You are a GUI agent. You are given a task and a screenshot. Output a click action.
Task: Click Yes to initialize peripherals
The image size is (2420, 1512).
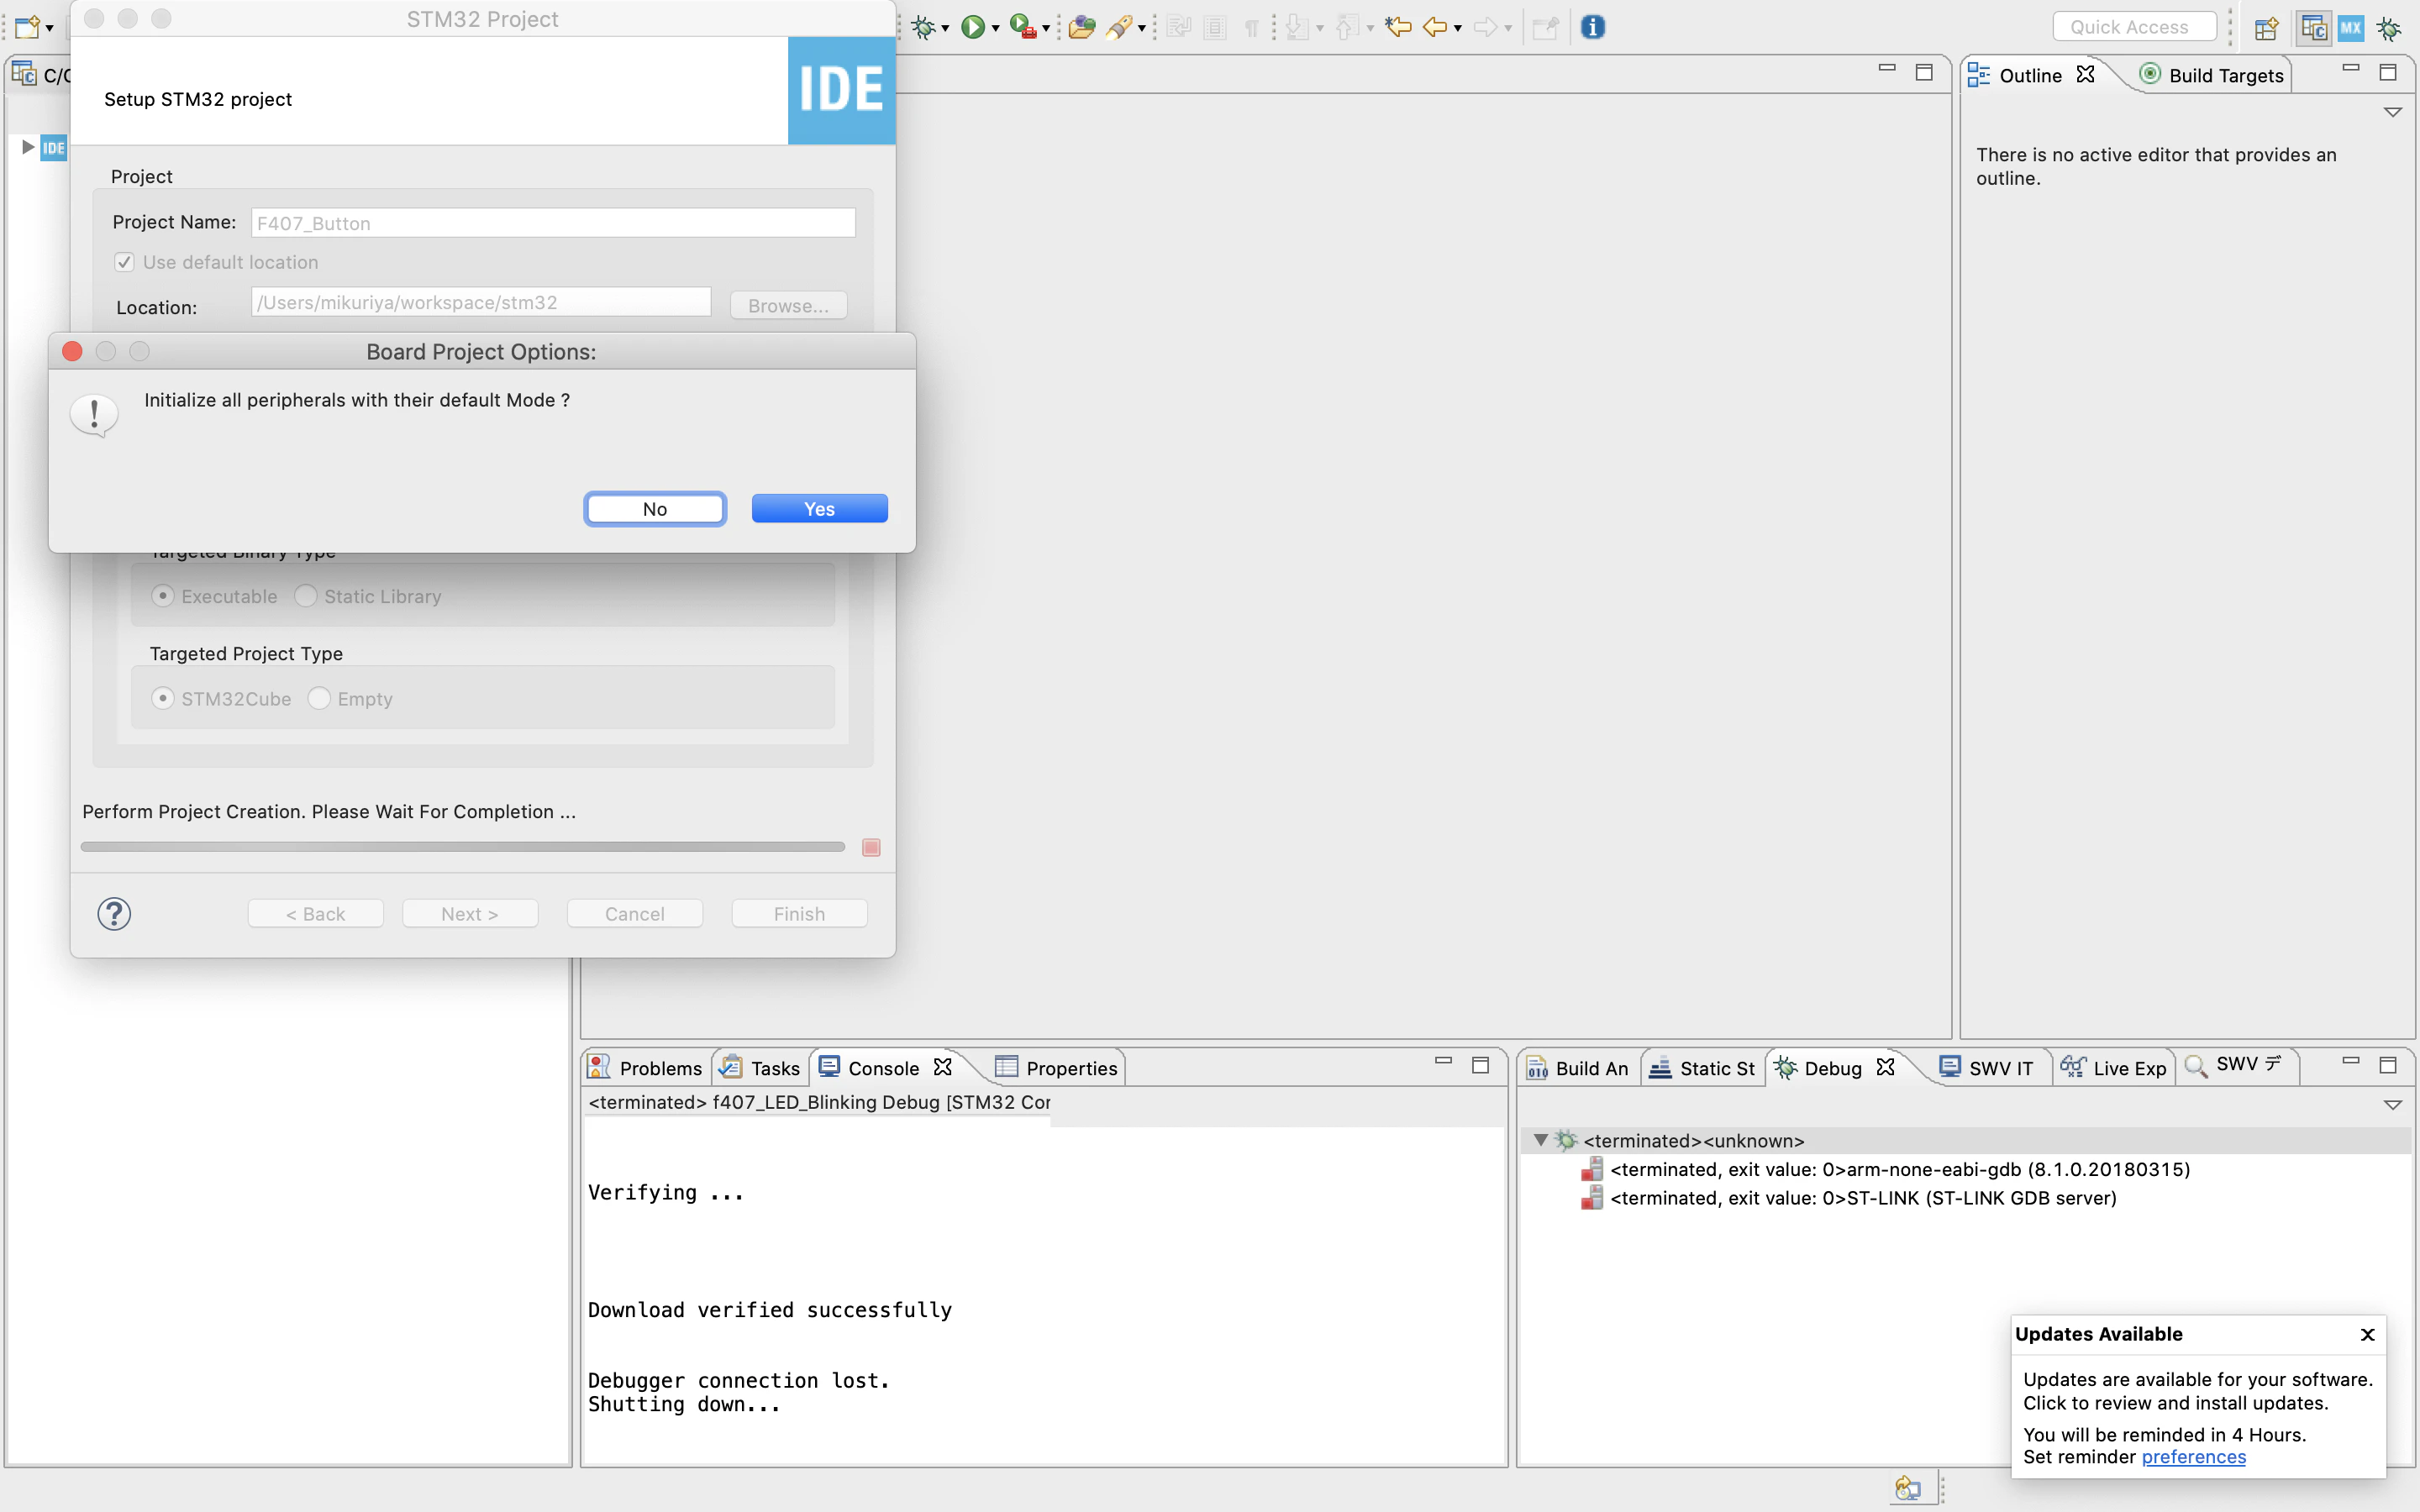(x=819, y=508)
